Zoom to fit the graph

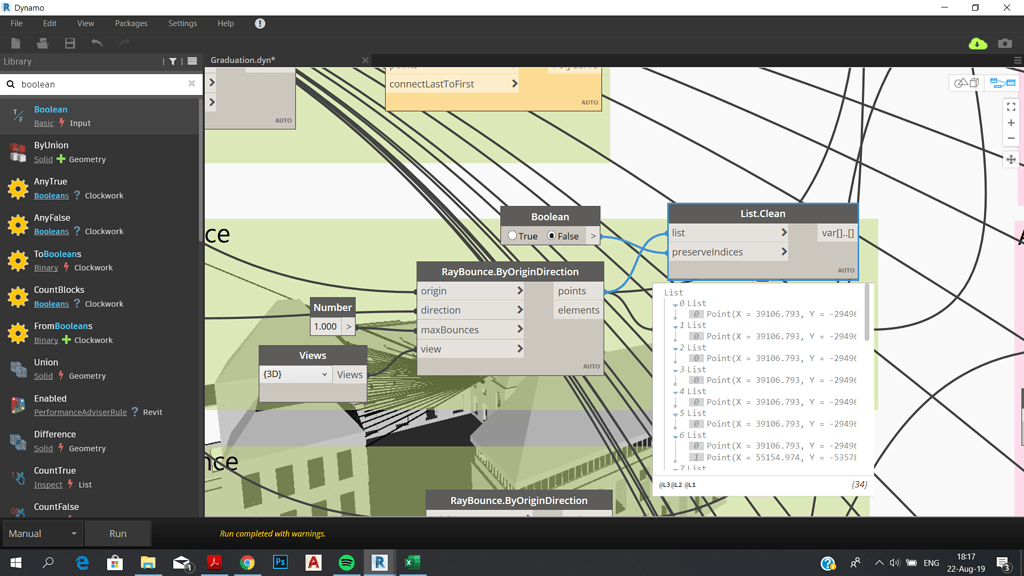[x=1010, y=107]
